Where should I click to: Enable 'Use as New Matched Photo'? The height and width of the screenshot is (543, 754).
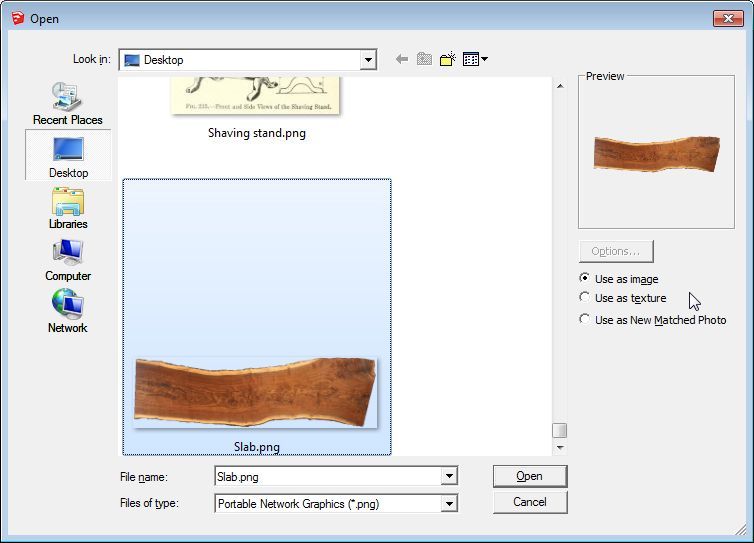(x=585, y=320)
